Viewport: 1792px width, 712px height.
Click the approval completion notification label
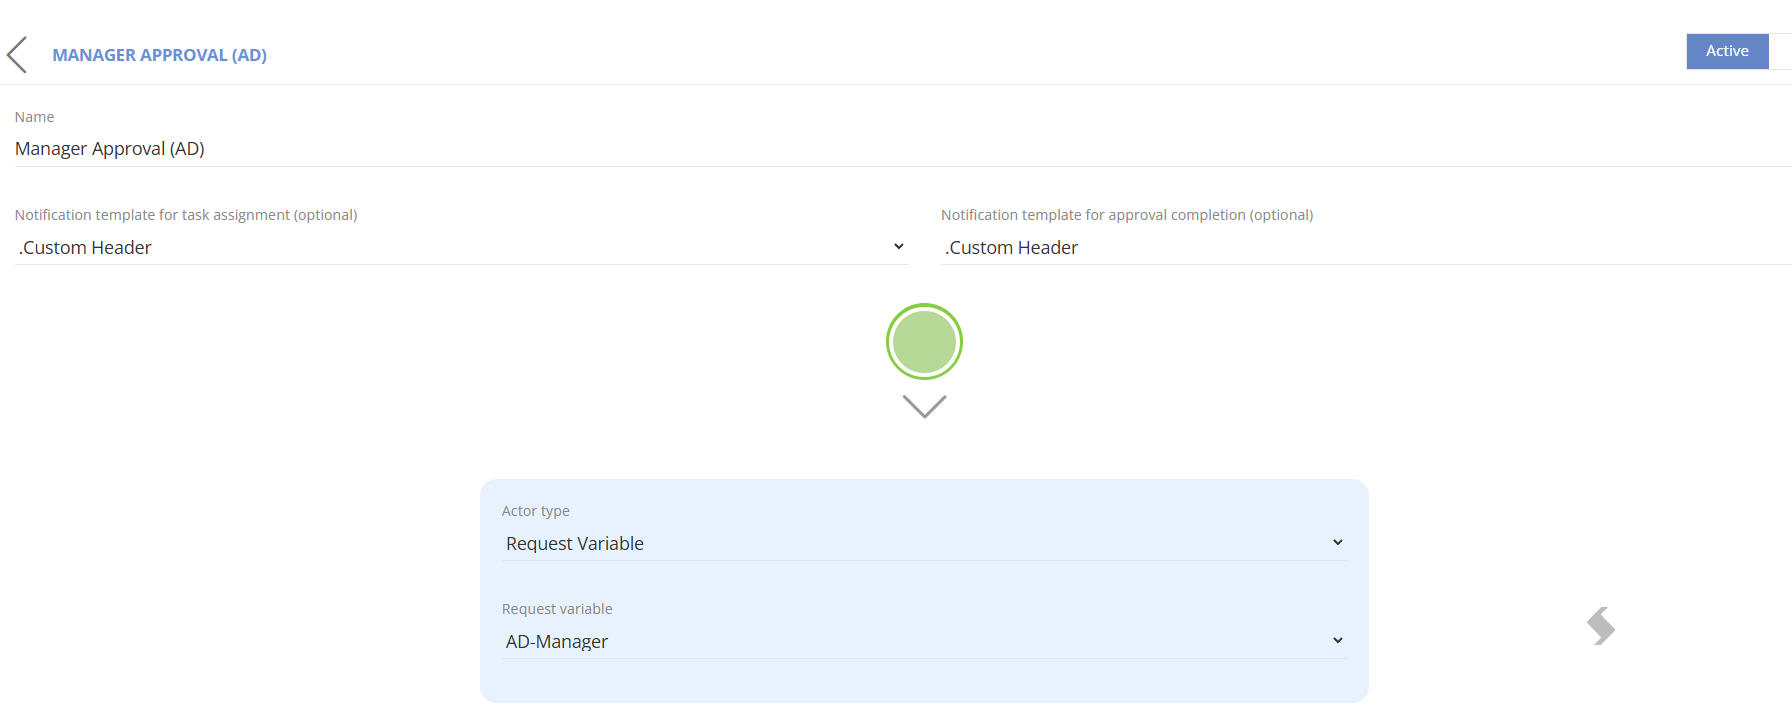click(1127, 215)
